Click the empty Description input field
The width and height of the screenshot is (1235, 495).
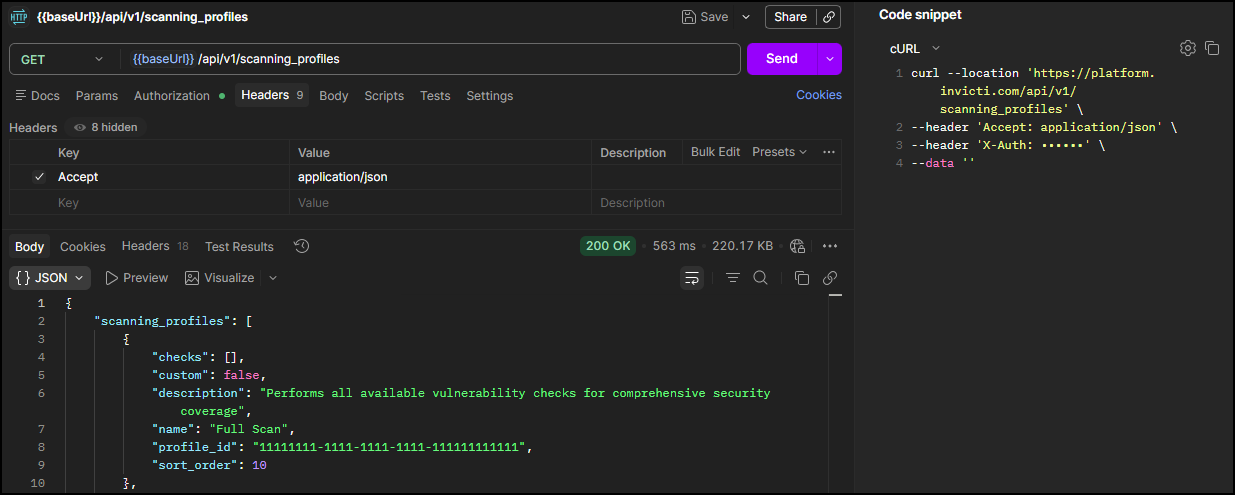[716, 203]
